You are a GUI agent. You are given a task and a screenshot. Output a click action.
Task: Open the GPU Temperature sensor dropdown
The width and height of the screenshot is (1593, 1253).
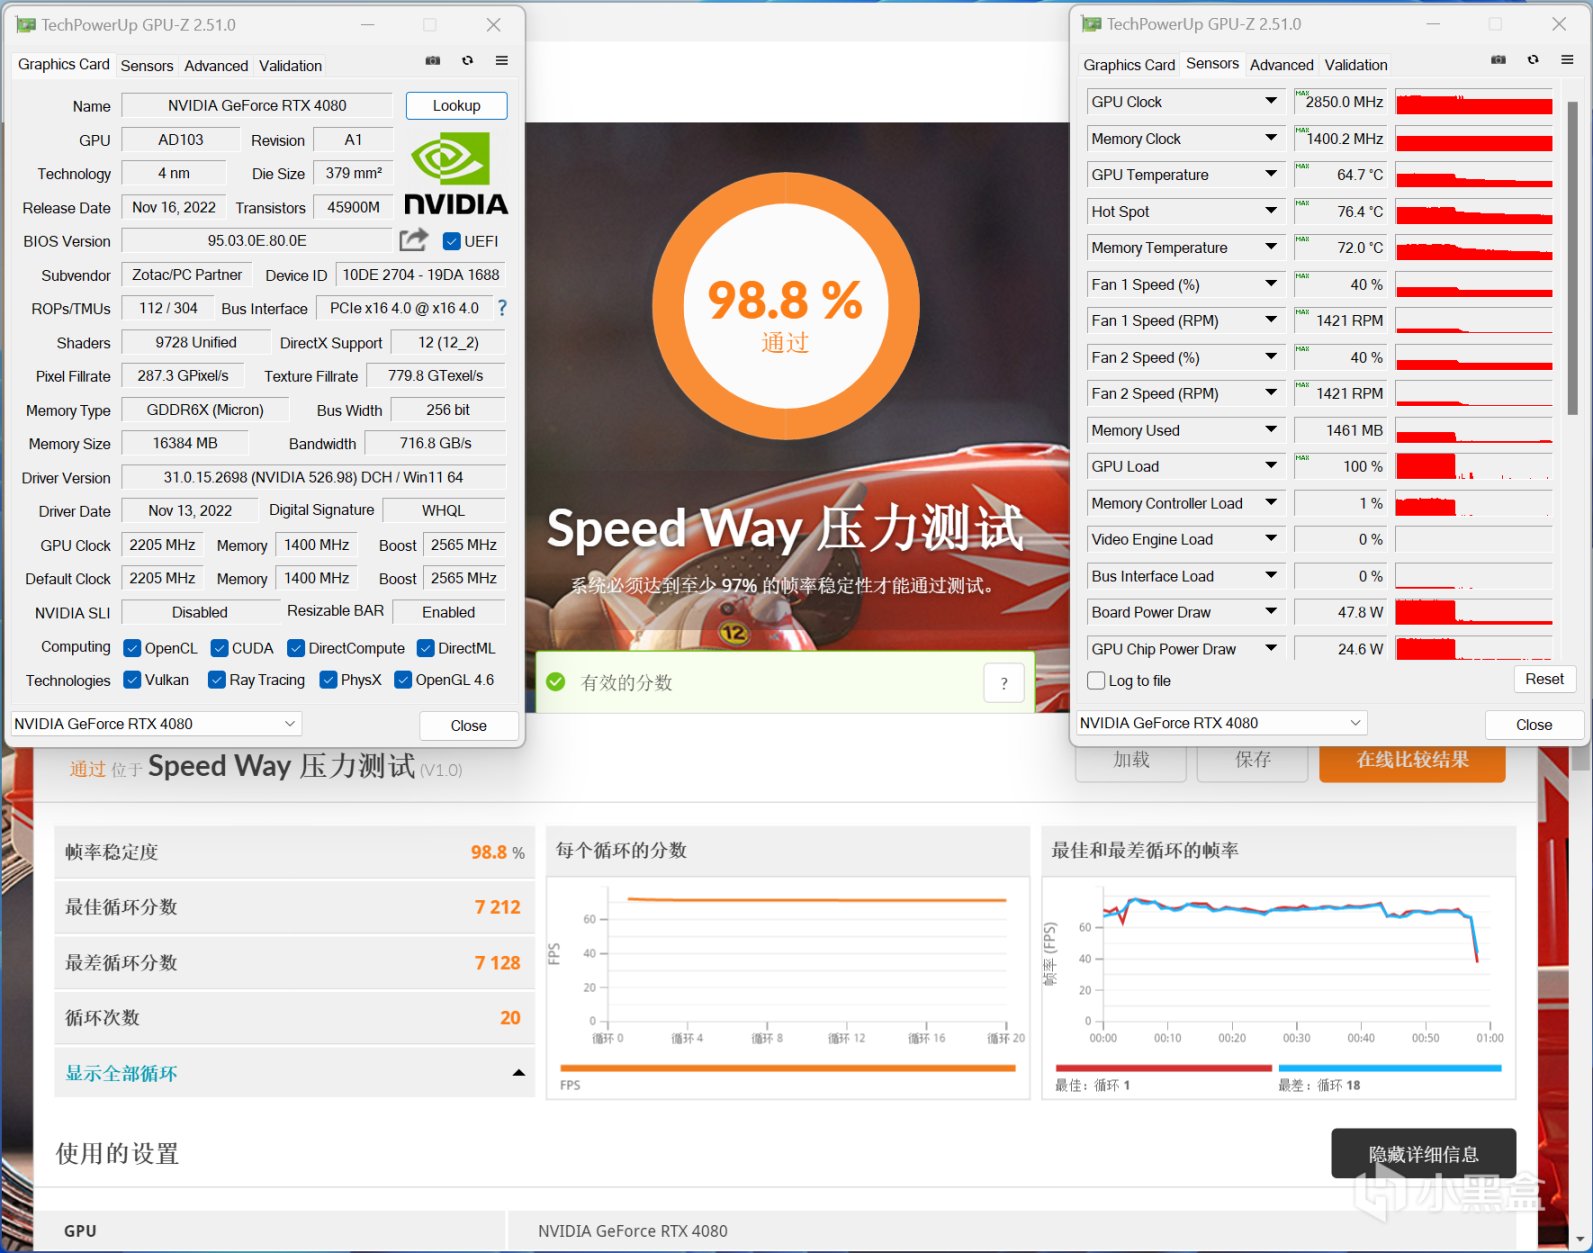click(x=1271, y=174)
